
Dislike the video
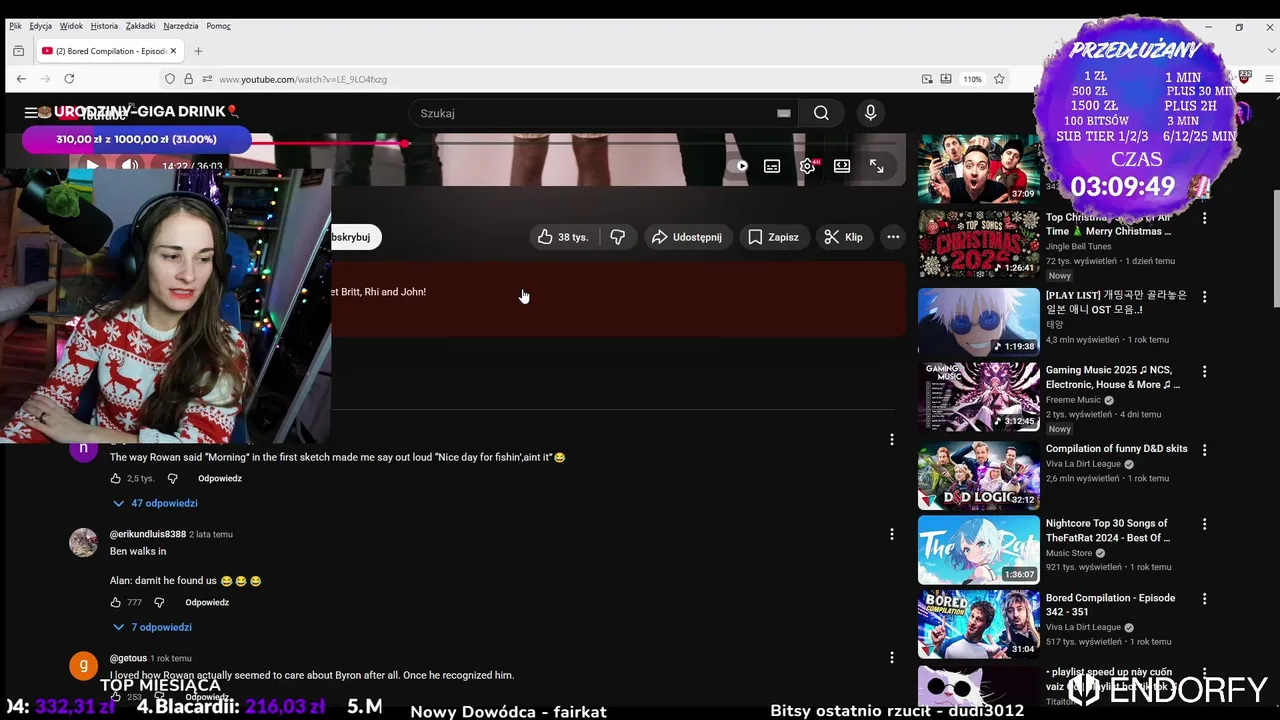(x=618, y=237)
